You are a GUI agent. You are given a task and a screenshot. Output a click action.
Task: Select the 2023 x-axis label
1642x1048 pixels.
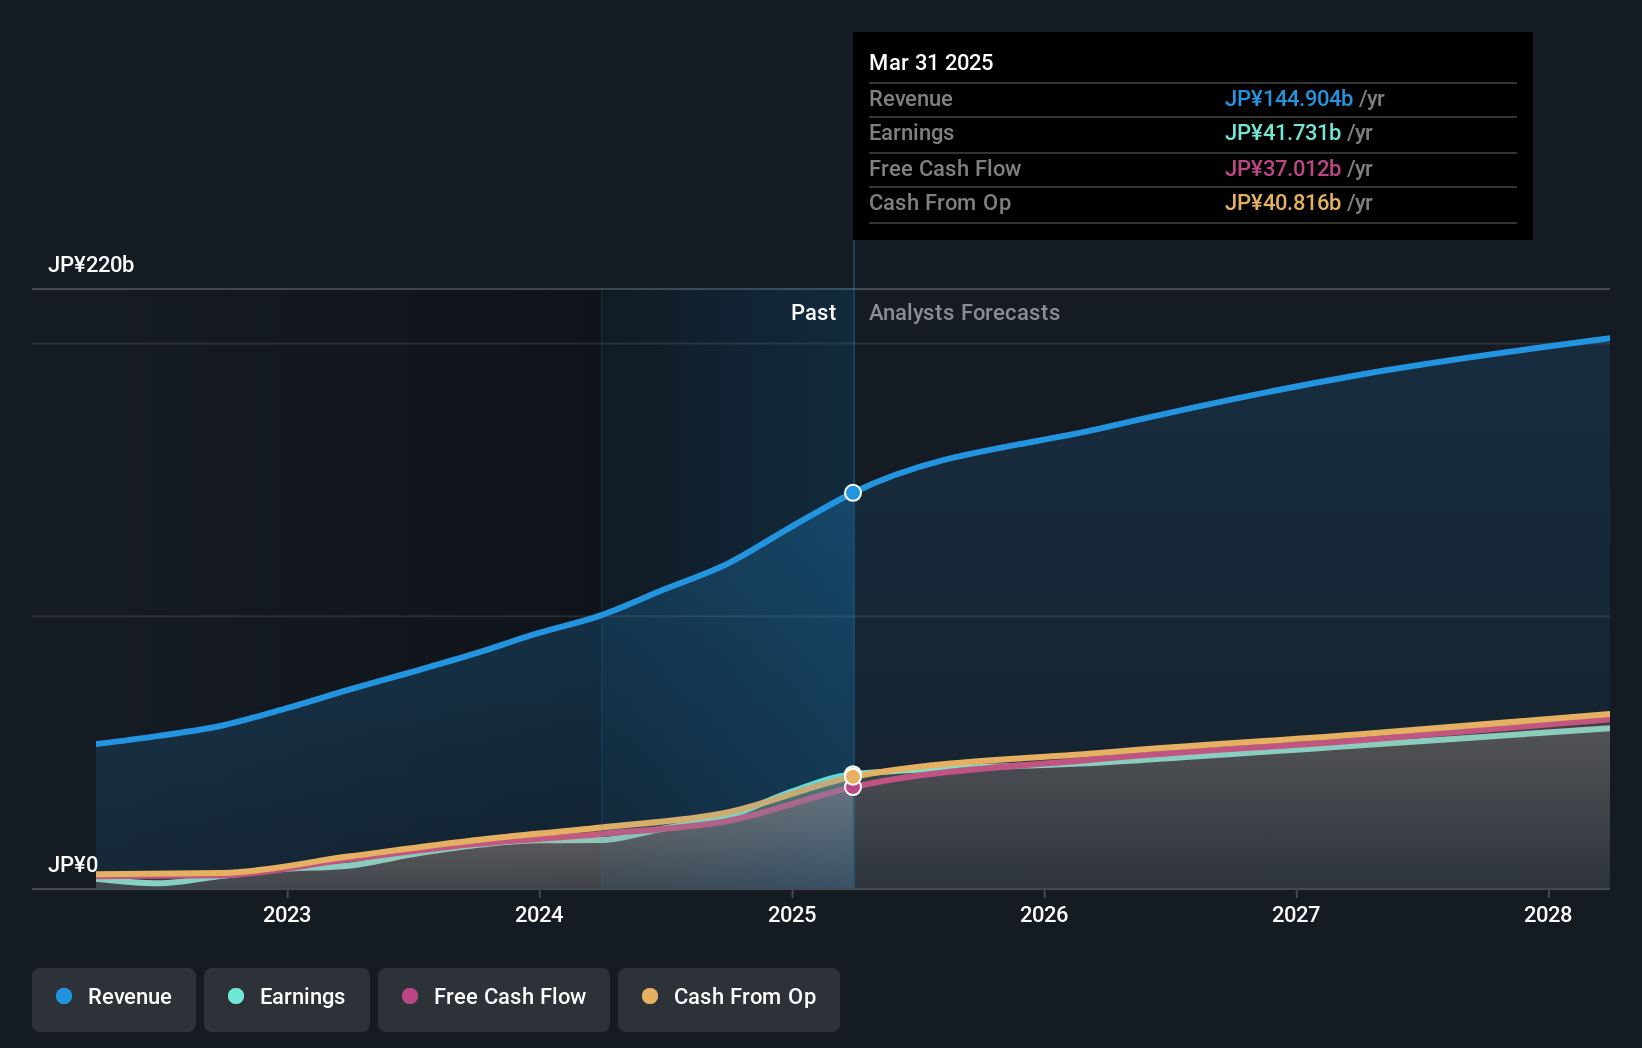coord(287,914)
